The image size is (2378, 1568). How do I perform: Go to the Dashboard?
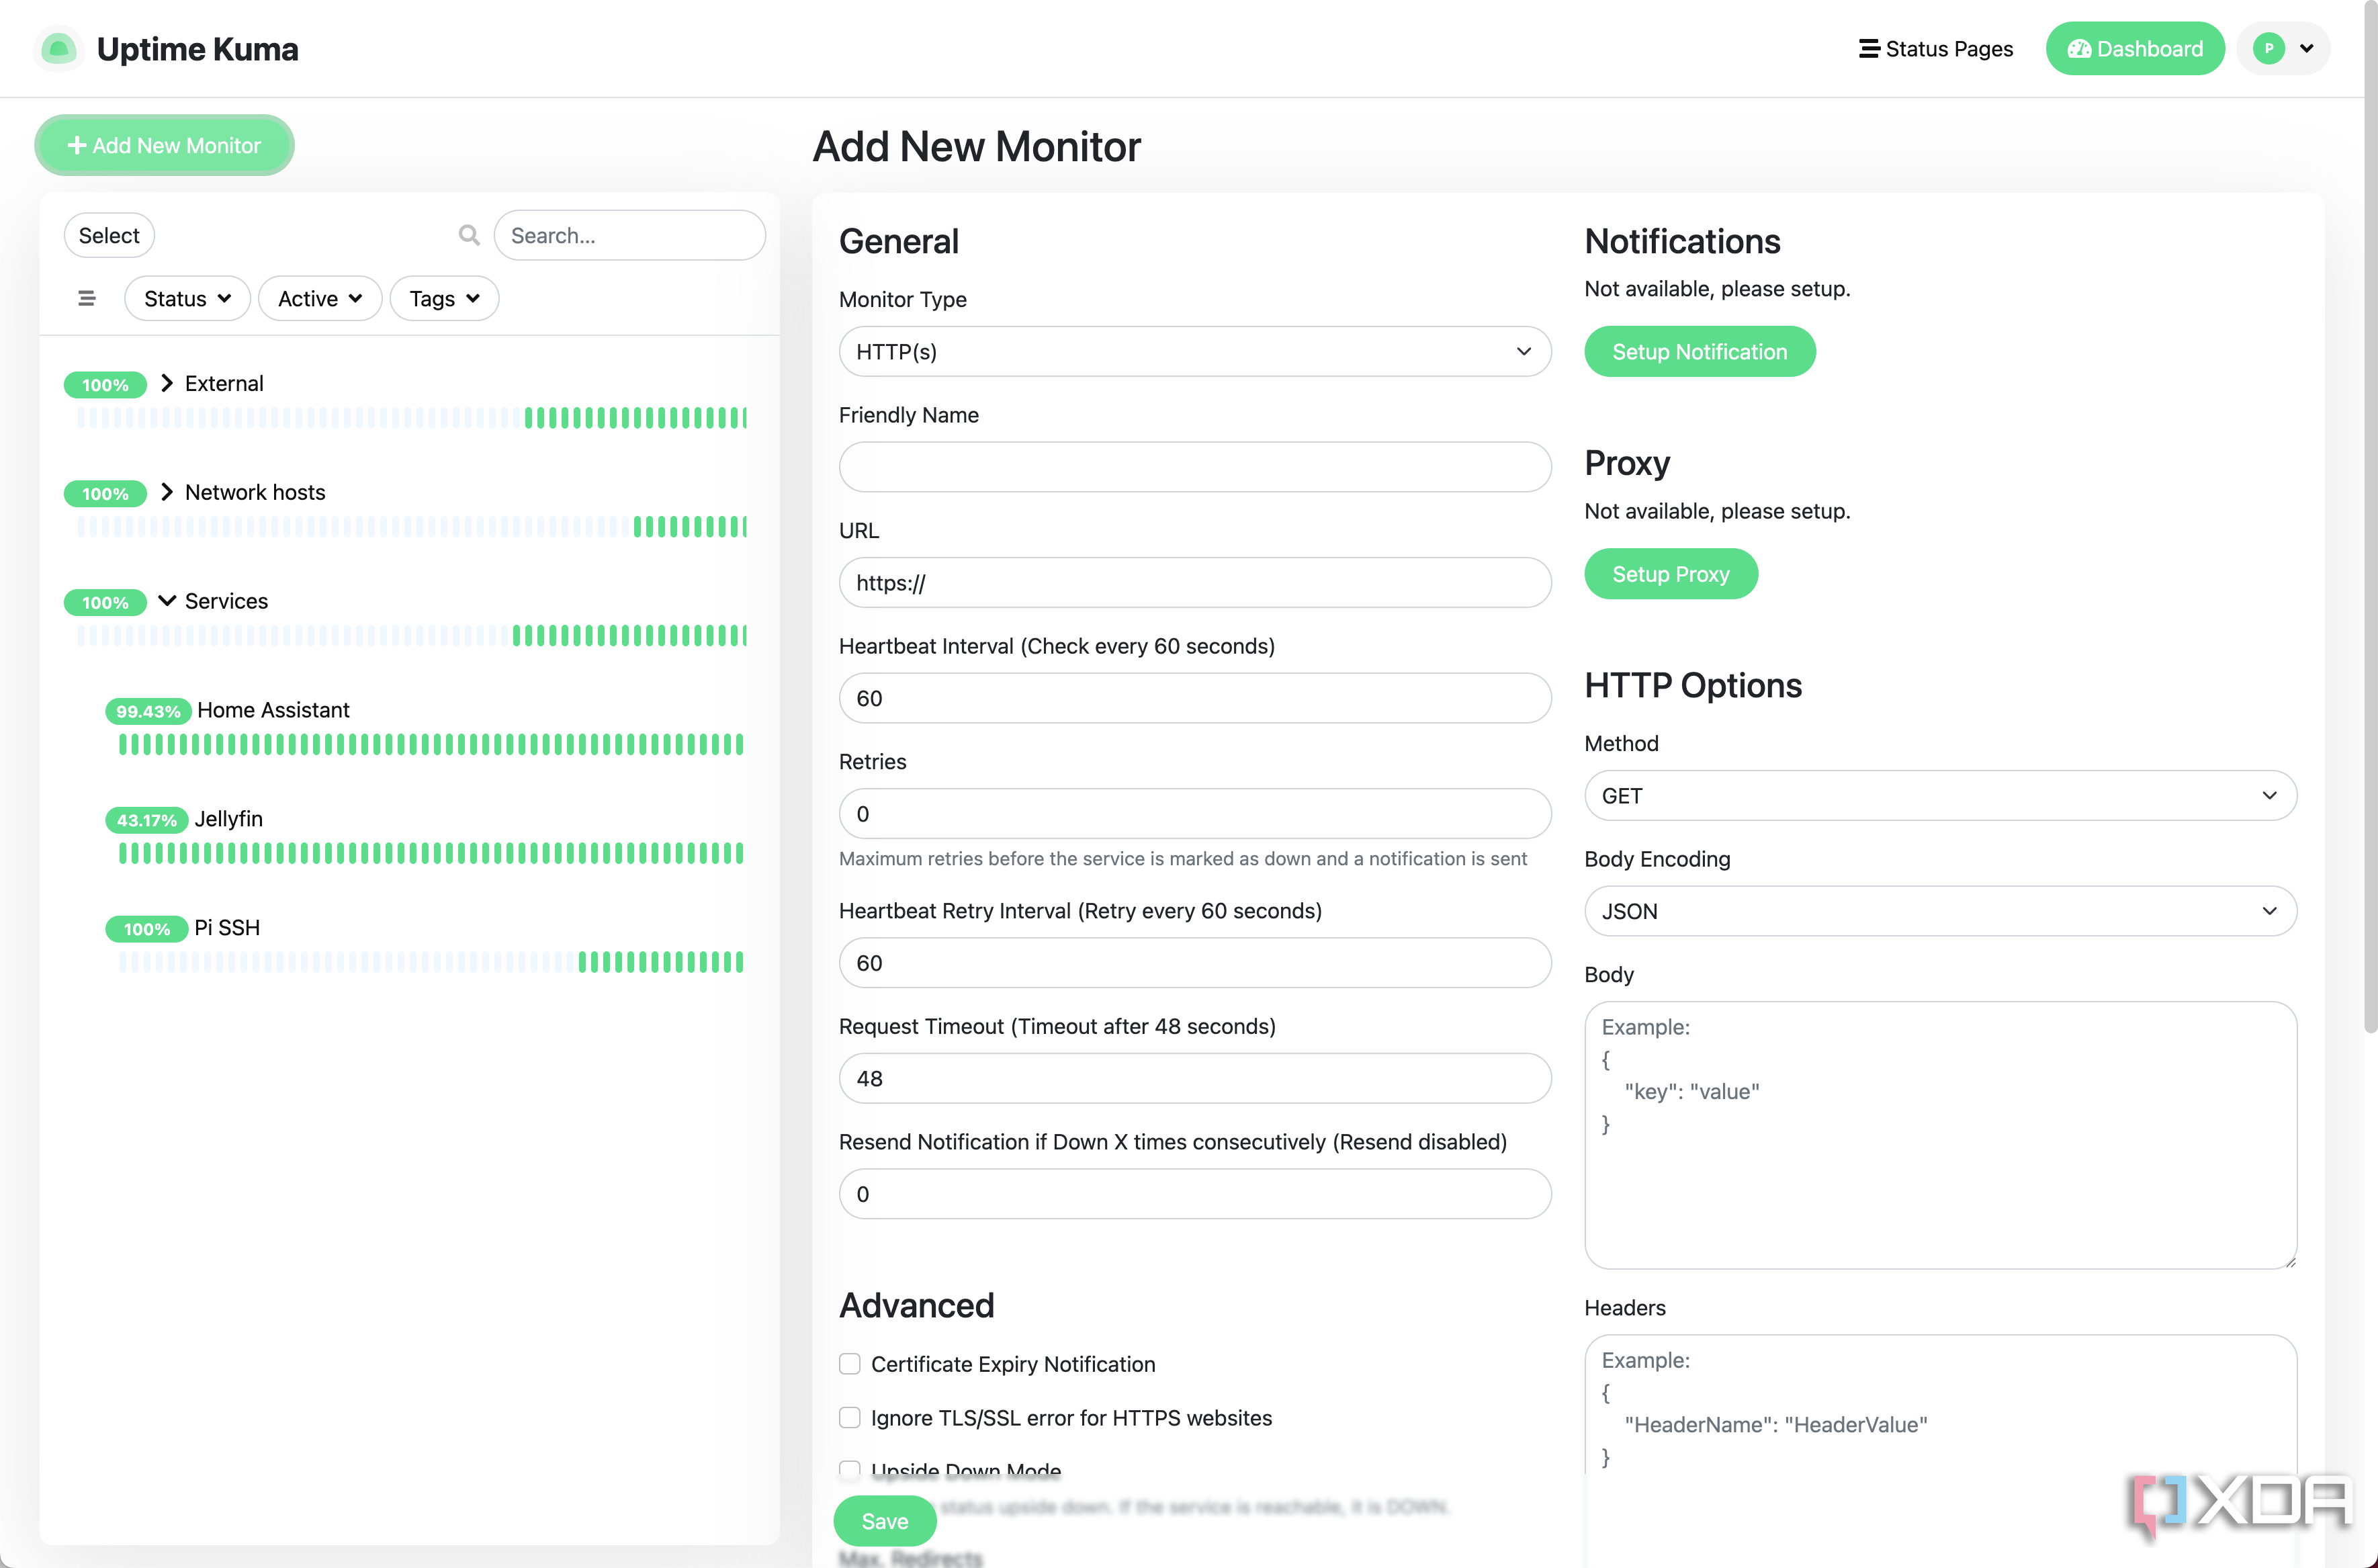pos(2134,48)
